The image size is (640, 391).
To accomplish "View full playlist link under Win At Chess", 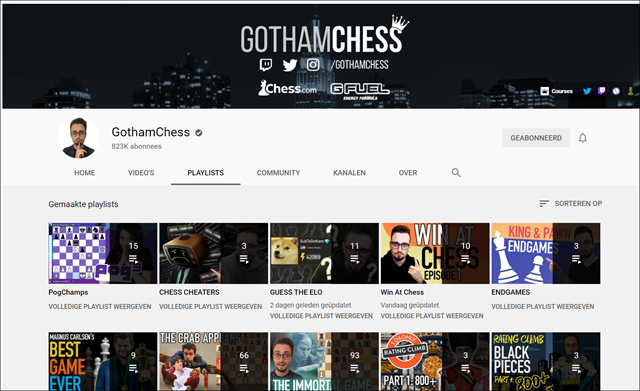I will pyautogui.click(x=432, y=316).
